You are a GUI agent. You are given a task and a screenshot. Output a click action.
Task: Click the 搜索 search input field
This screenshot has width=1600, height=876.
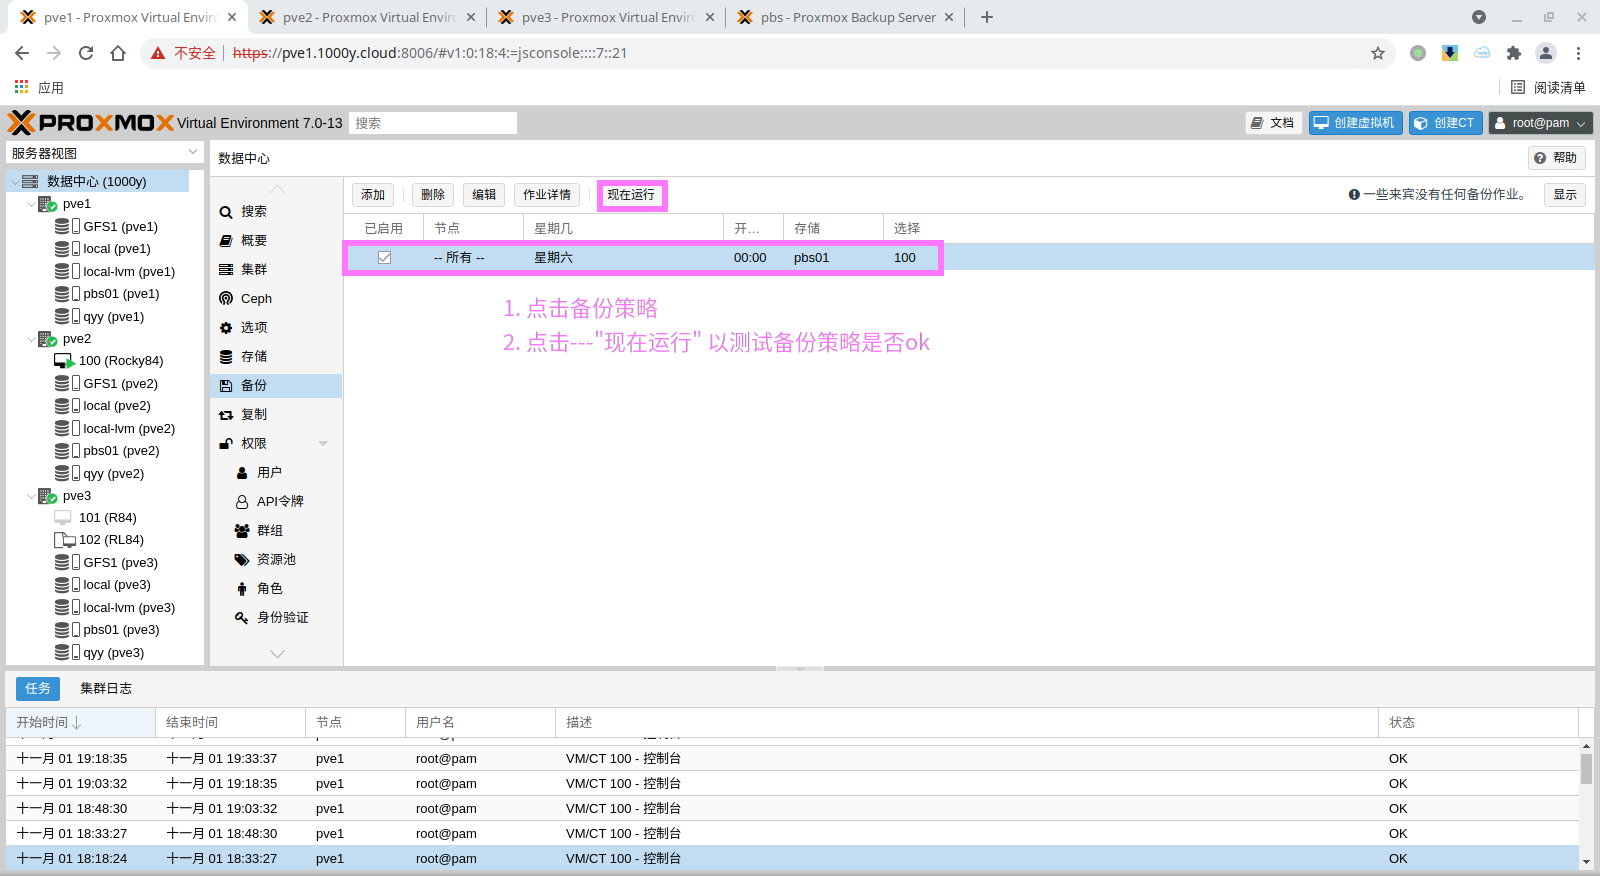click(x=432, y=123)
